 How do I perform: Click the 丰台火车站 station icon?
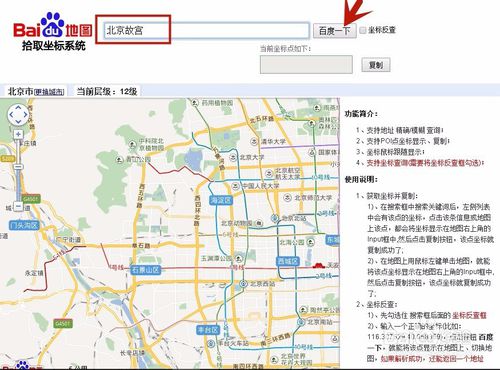tap(211, 343)
